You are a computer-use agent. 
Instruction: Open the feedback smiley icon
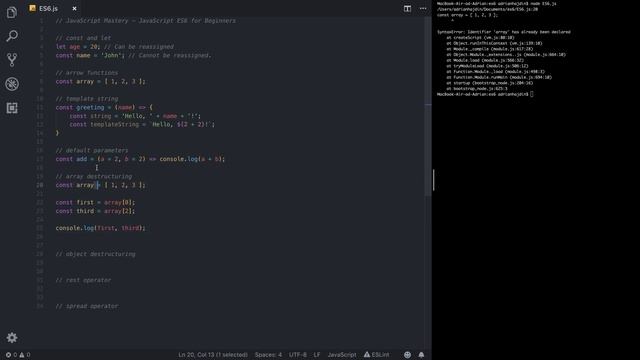click(x=407, y=355)
